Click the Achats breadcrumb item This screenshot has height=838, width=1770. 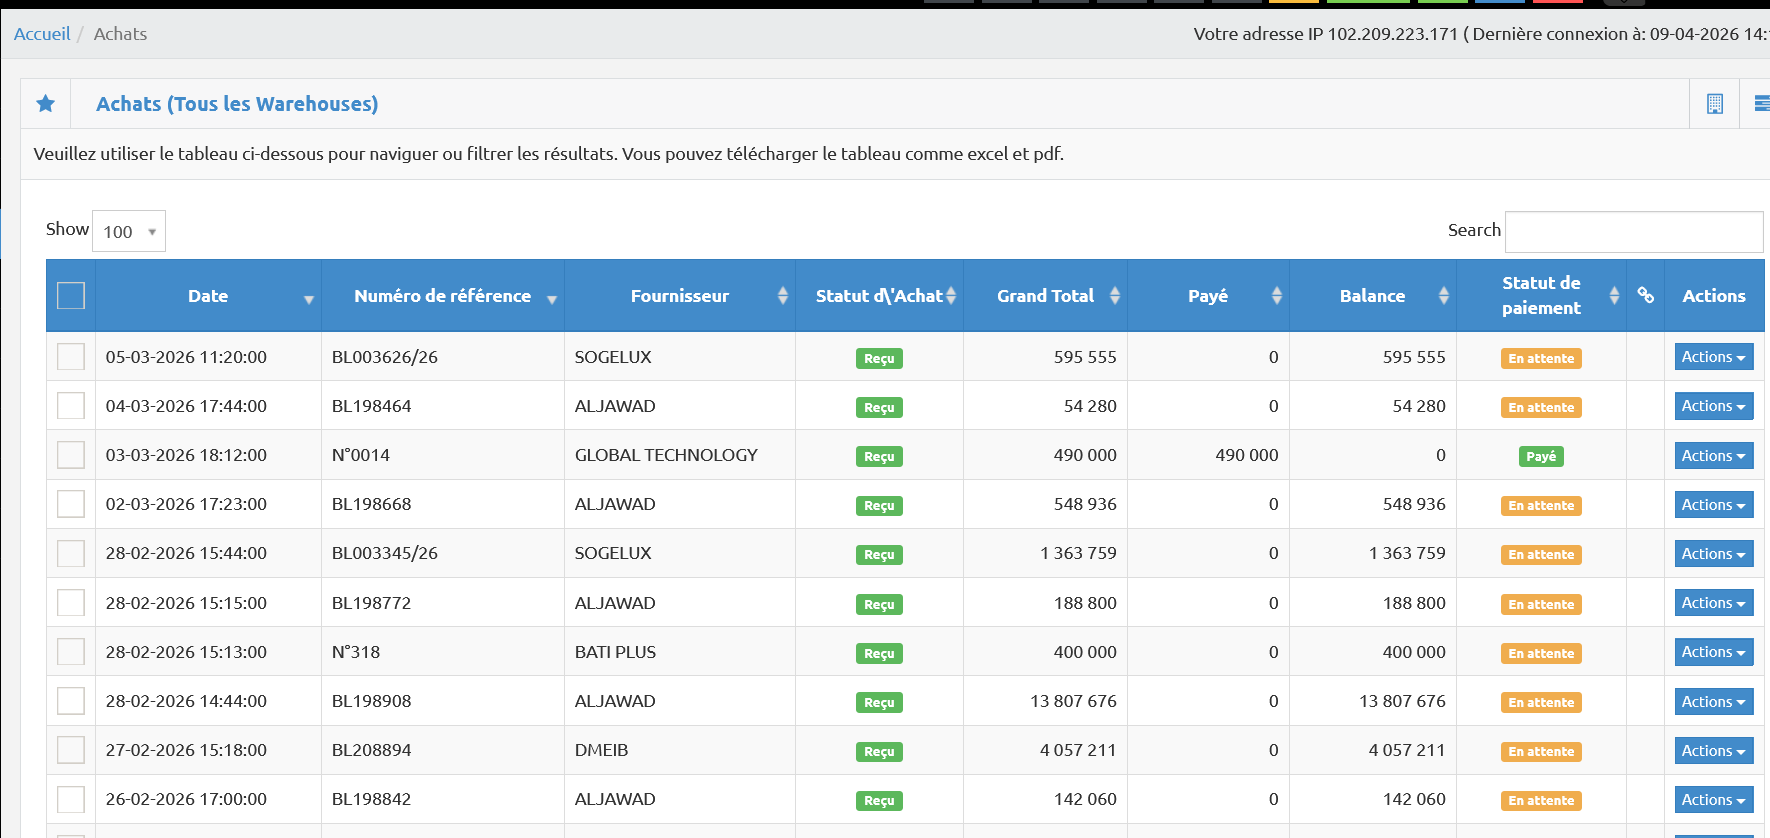tap(120, 34)
